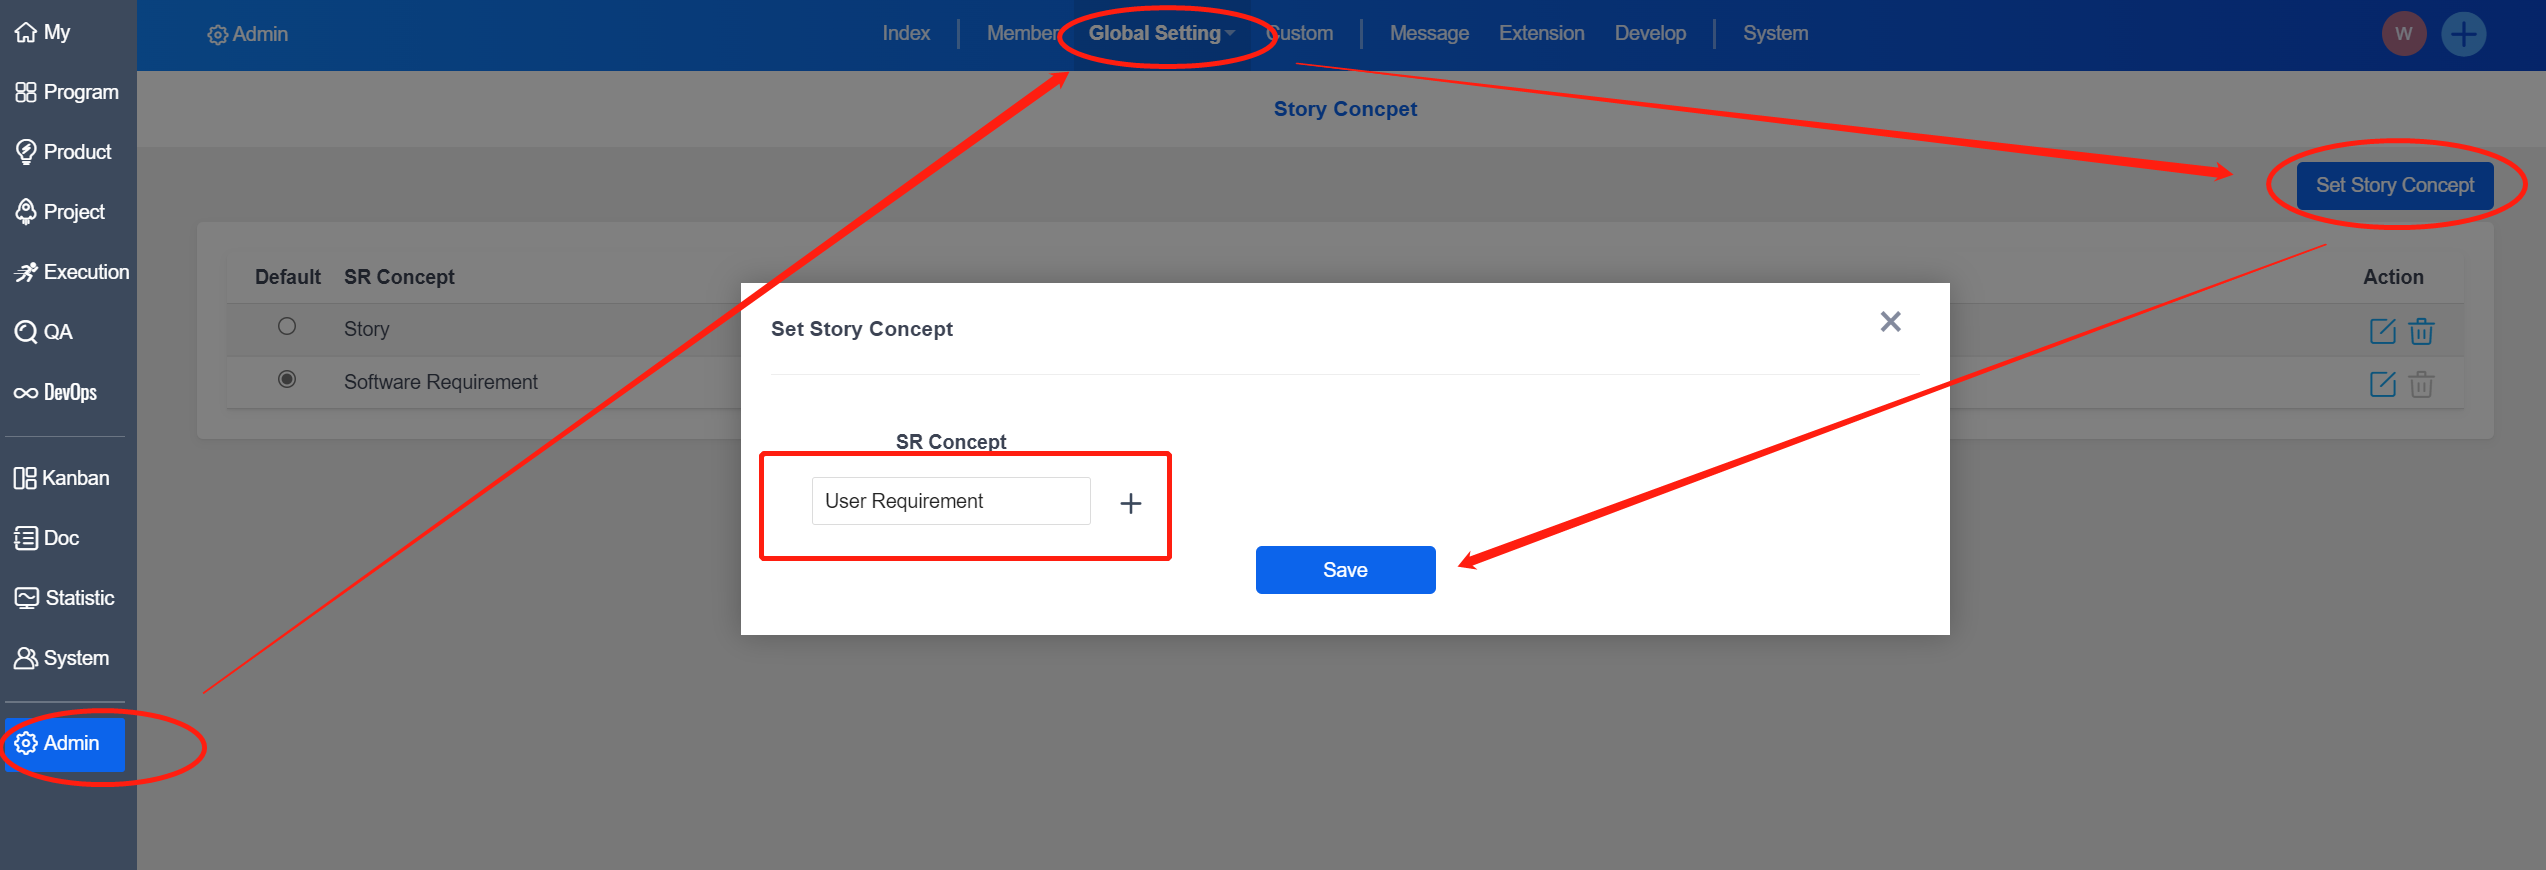2546x870 pixels.
Task: Select the Story default radio button
Action: click(287, 326)
